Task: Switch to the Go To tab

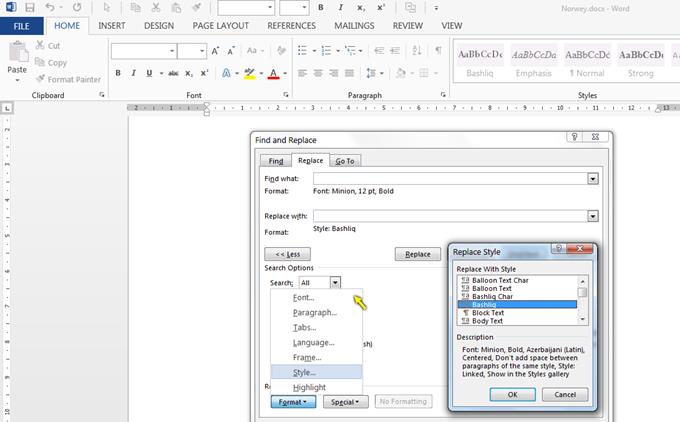Action: click(344, 160)
